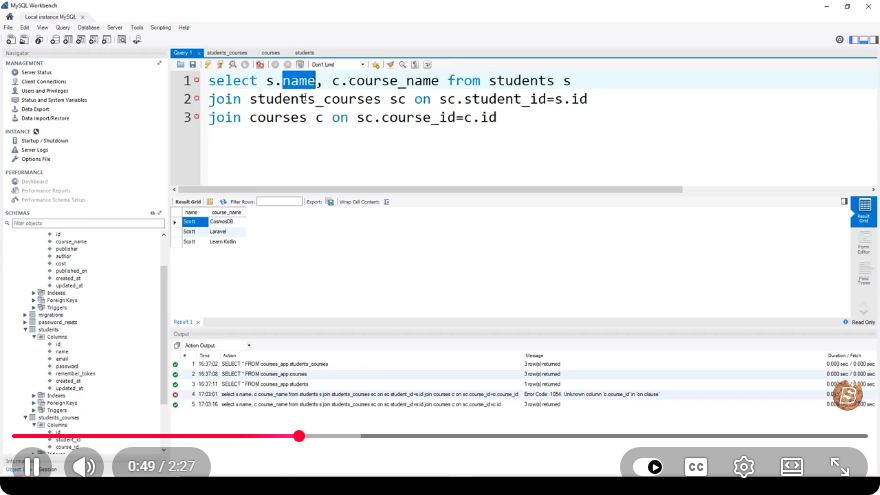Open the Query menu

(63, 28)
